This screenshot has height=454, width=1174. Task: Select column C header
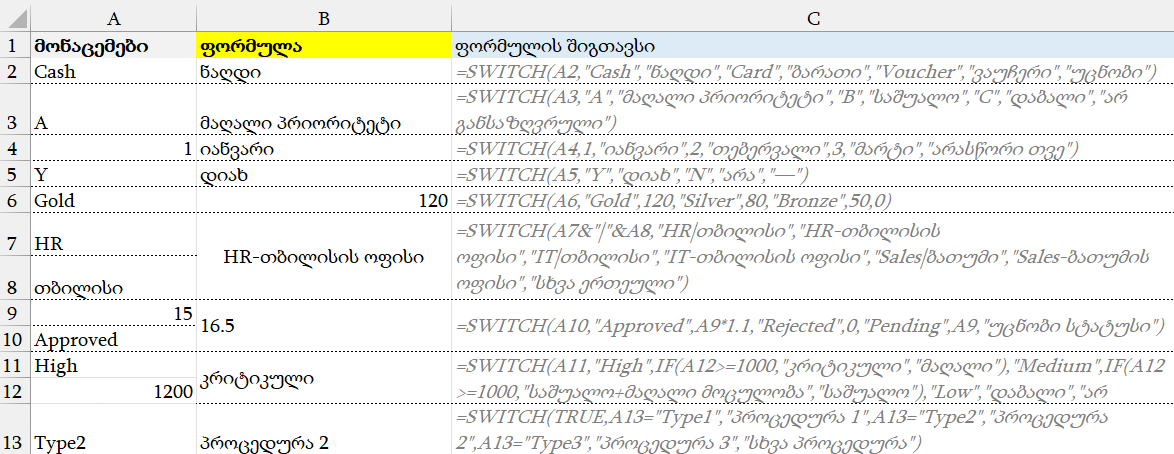pyautogui.click(x=812, y=16)
